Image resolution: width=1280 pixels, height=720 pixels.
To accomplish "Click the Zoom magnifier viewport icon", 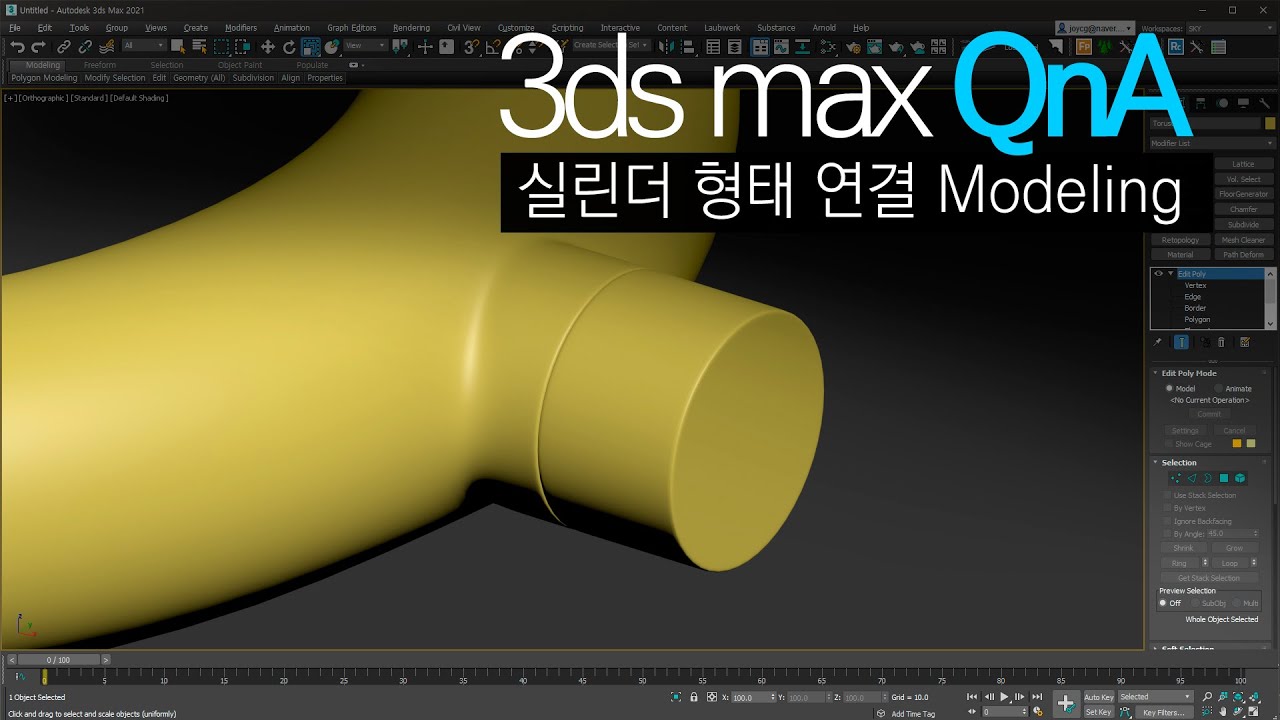I will tap(1207, 697).
